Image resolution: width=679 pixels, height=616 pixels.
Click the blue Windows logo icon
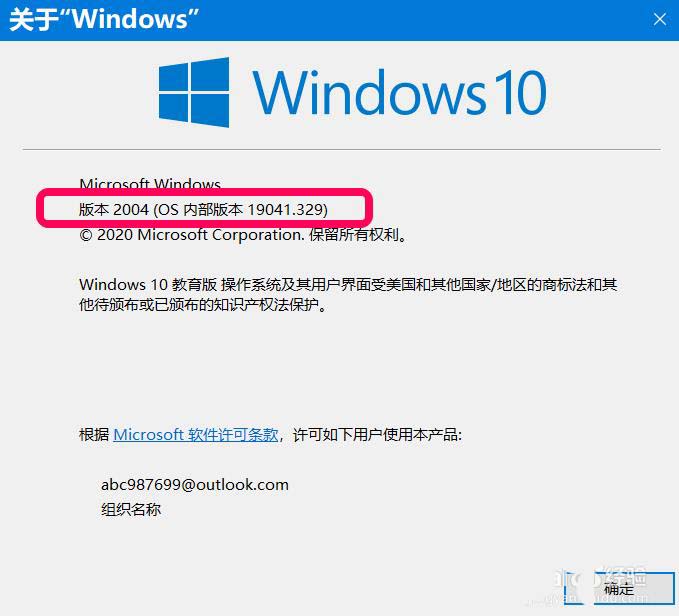(x=194, y=92)
